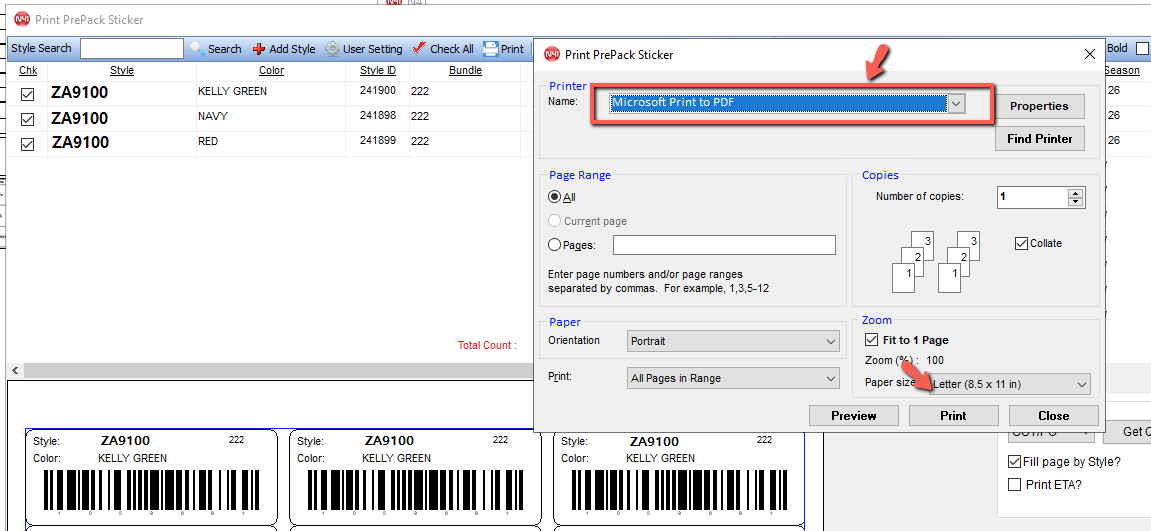Select the KELLY GREEN color cell
This screenshot has width=1151, height=531.
coord(271,92)
